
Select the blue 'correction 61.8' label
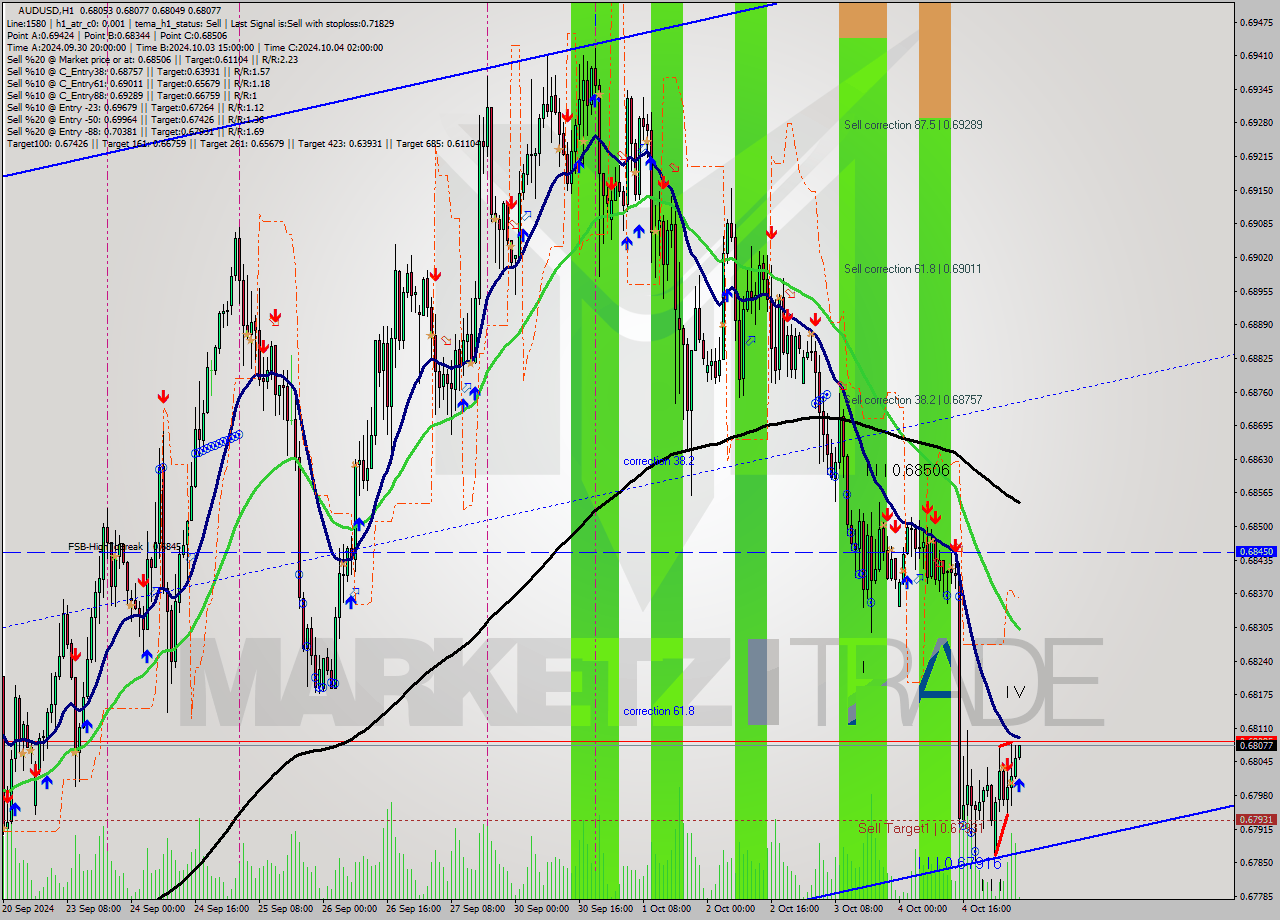pos(658,711)
